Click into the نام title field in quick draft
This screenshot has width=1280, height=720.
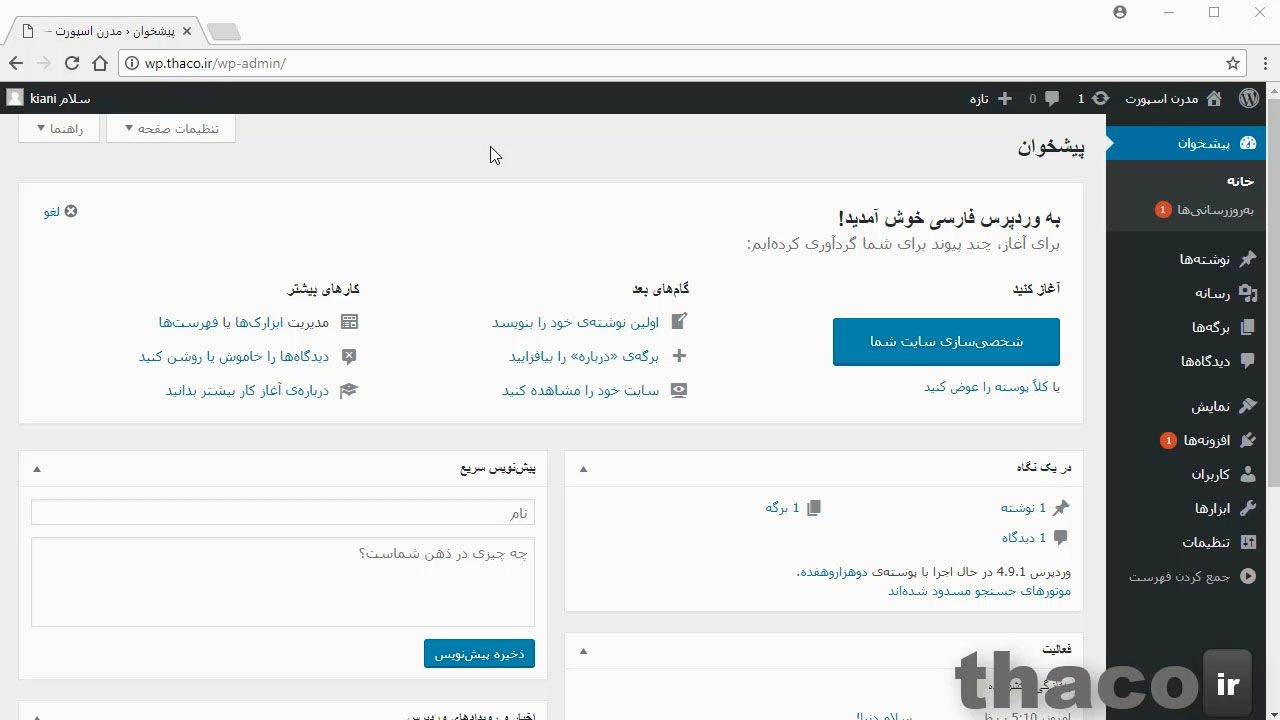point(283,513)
